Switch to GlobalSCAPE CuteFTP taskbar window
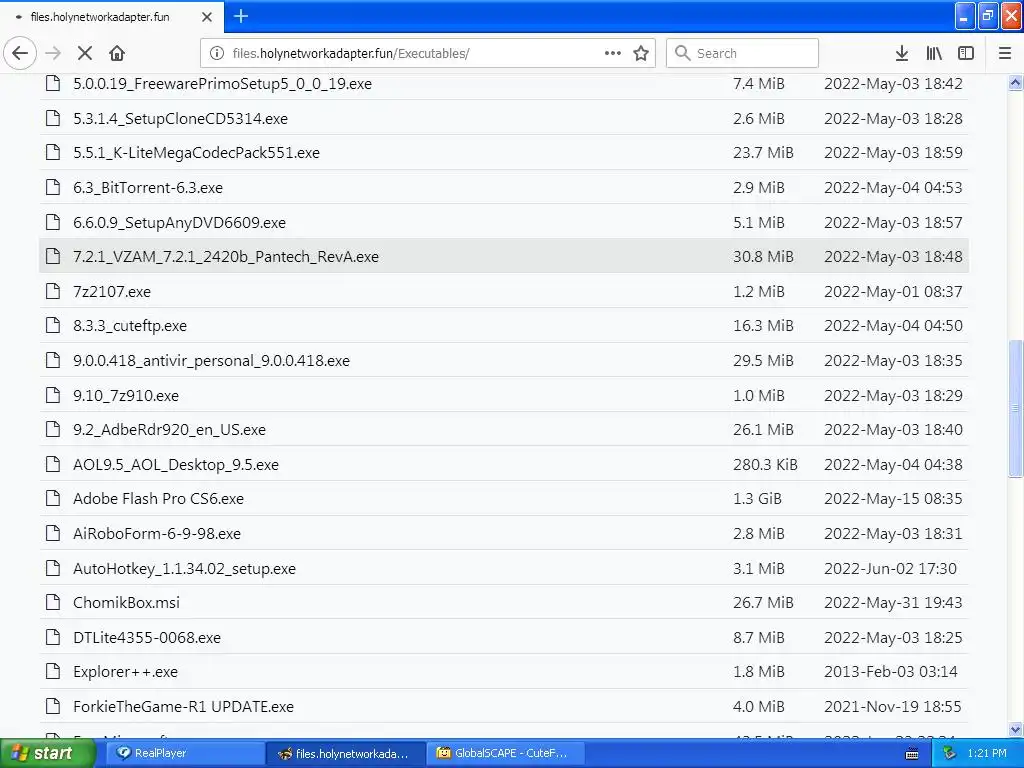 [x=506, y=753]
